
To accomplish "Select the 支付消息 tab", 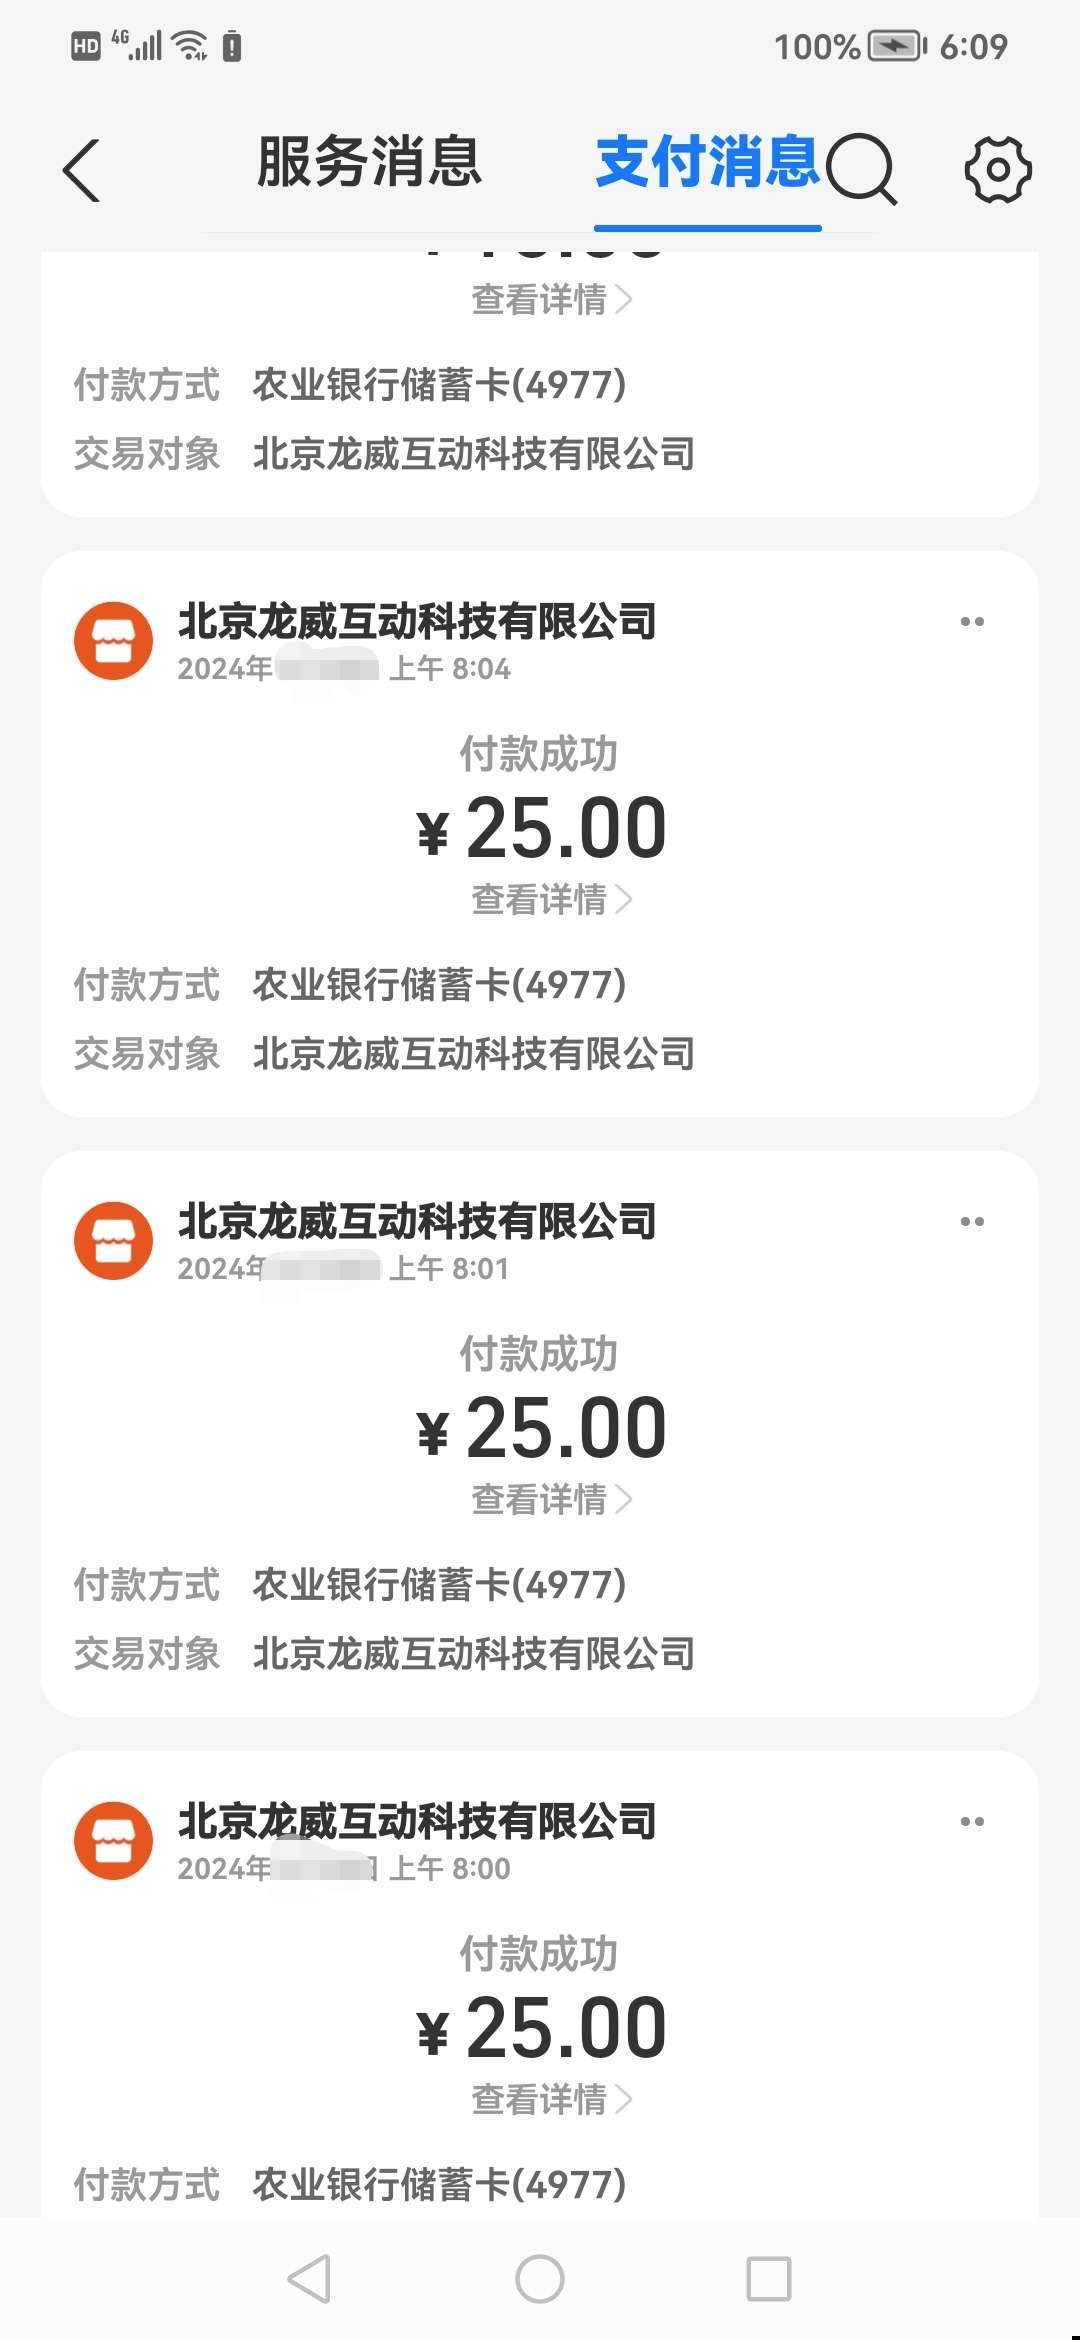I will tap(707, 162).
